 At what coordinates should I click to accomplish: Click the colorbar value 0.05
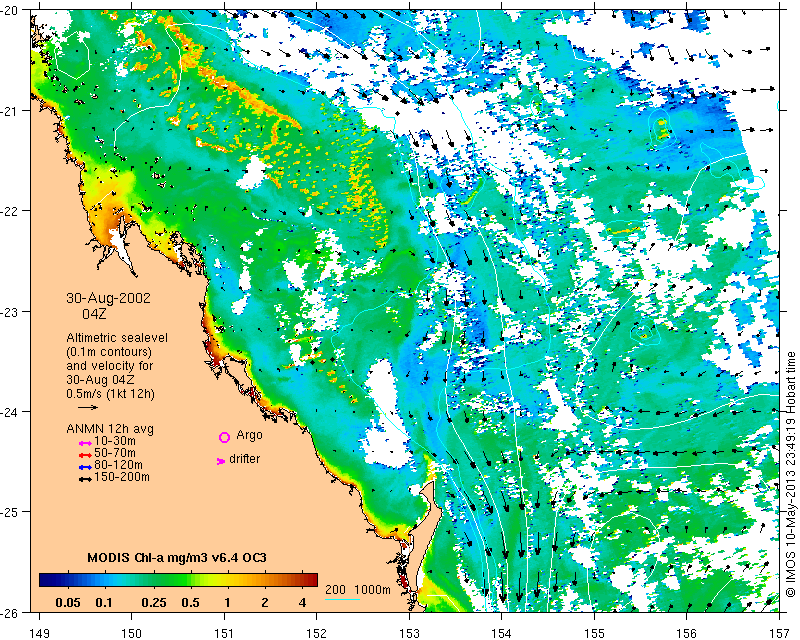(x=68, y=603)
